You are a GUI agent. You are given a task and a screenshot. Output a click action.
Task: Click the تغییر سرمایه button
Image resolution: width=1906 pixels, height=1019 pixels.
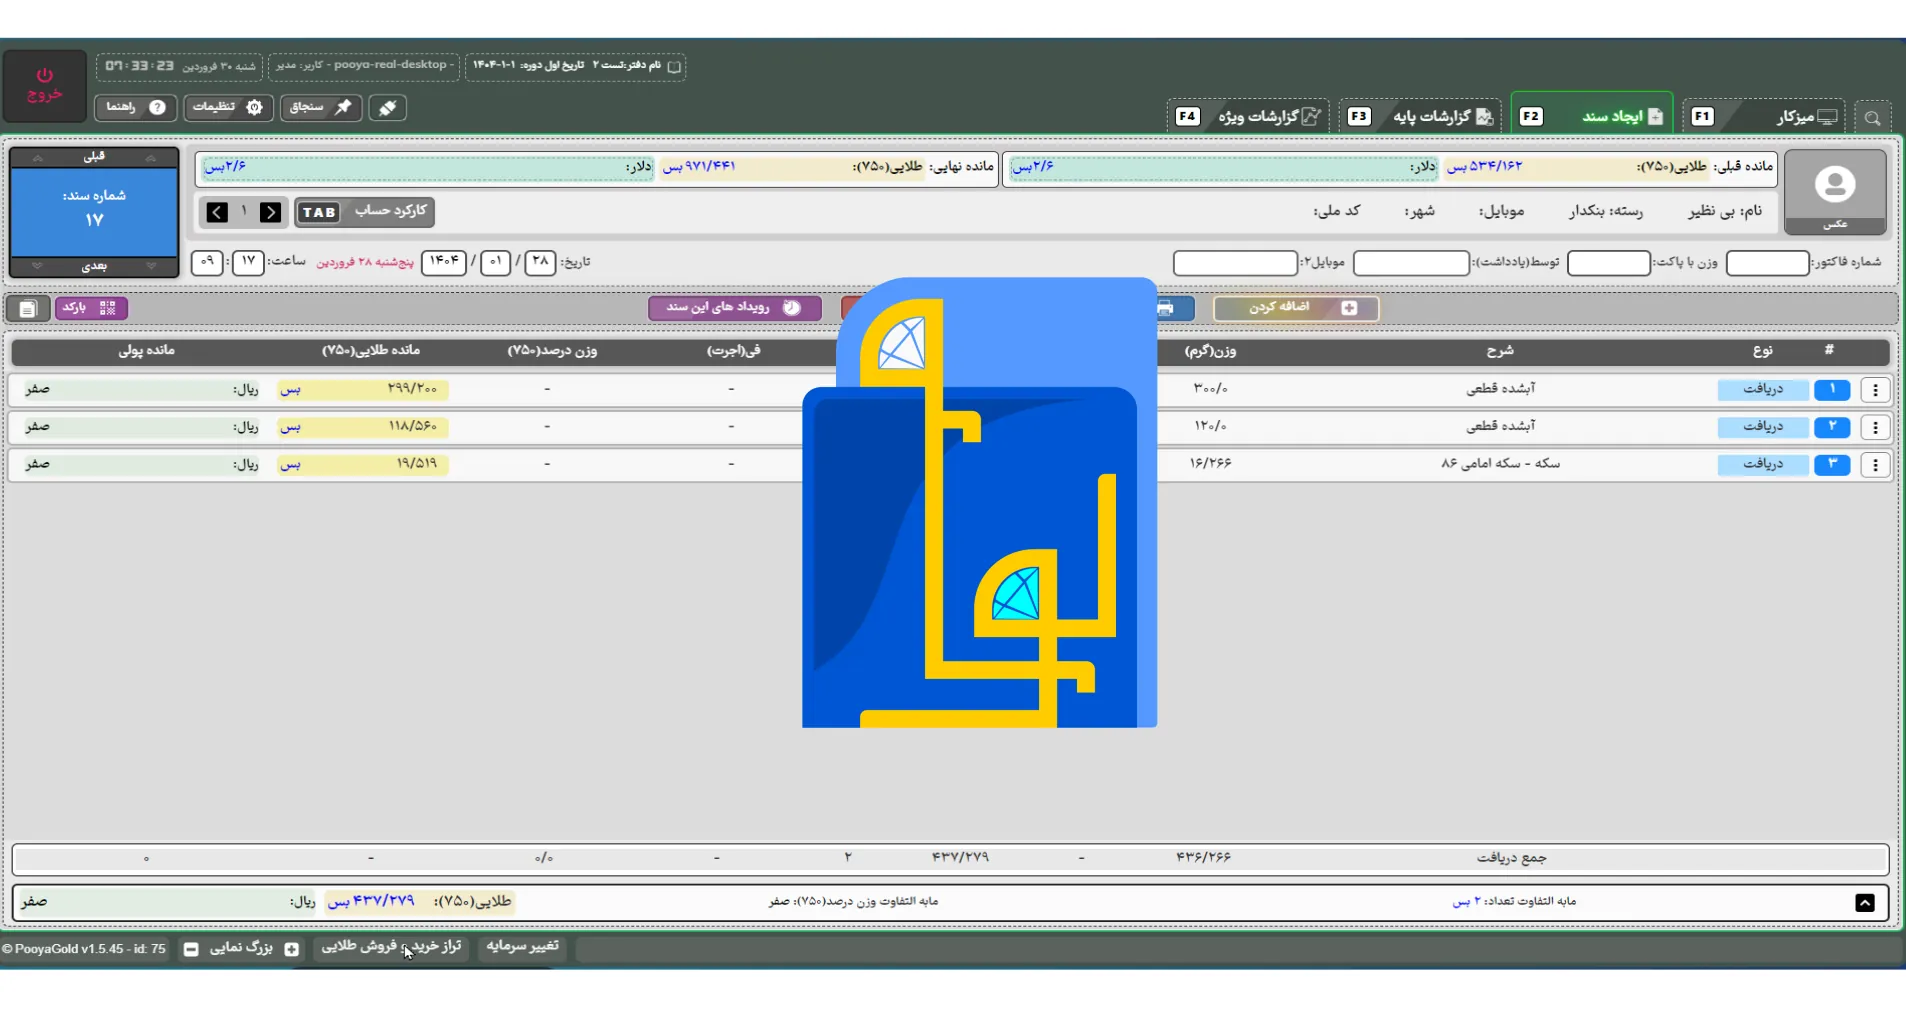tap(522, 947)
